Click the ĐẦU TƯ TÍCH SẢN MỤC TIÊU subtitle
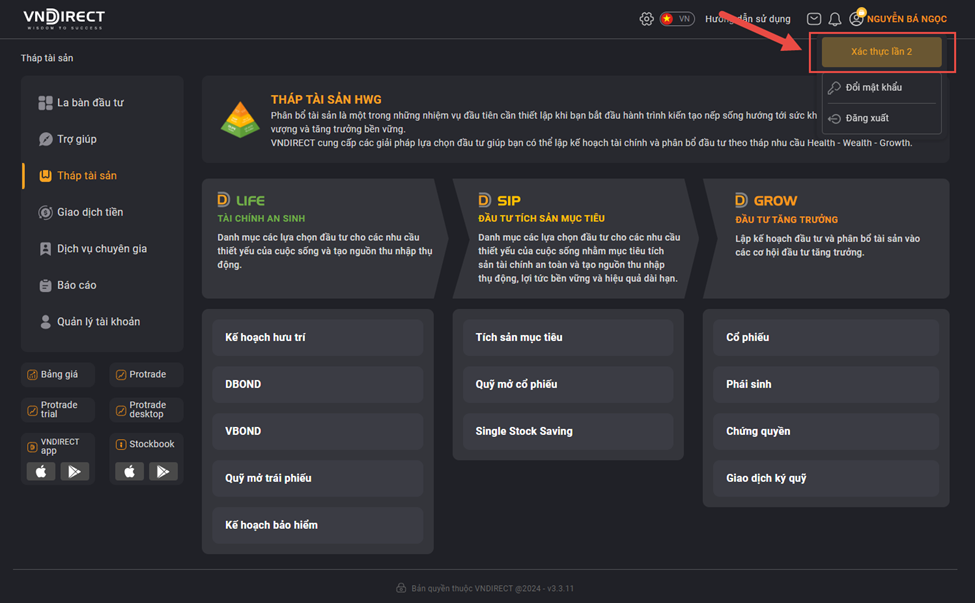This screenshot has height=603, width=975. tap(541, 218)
